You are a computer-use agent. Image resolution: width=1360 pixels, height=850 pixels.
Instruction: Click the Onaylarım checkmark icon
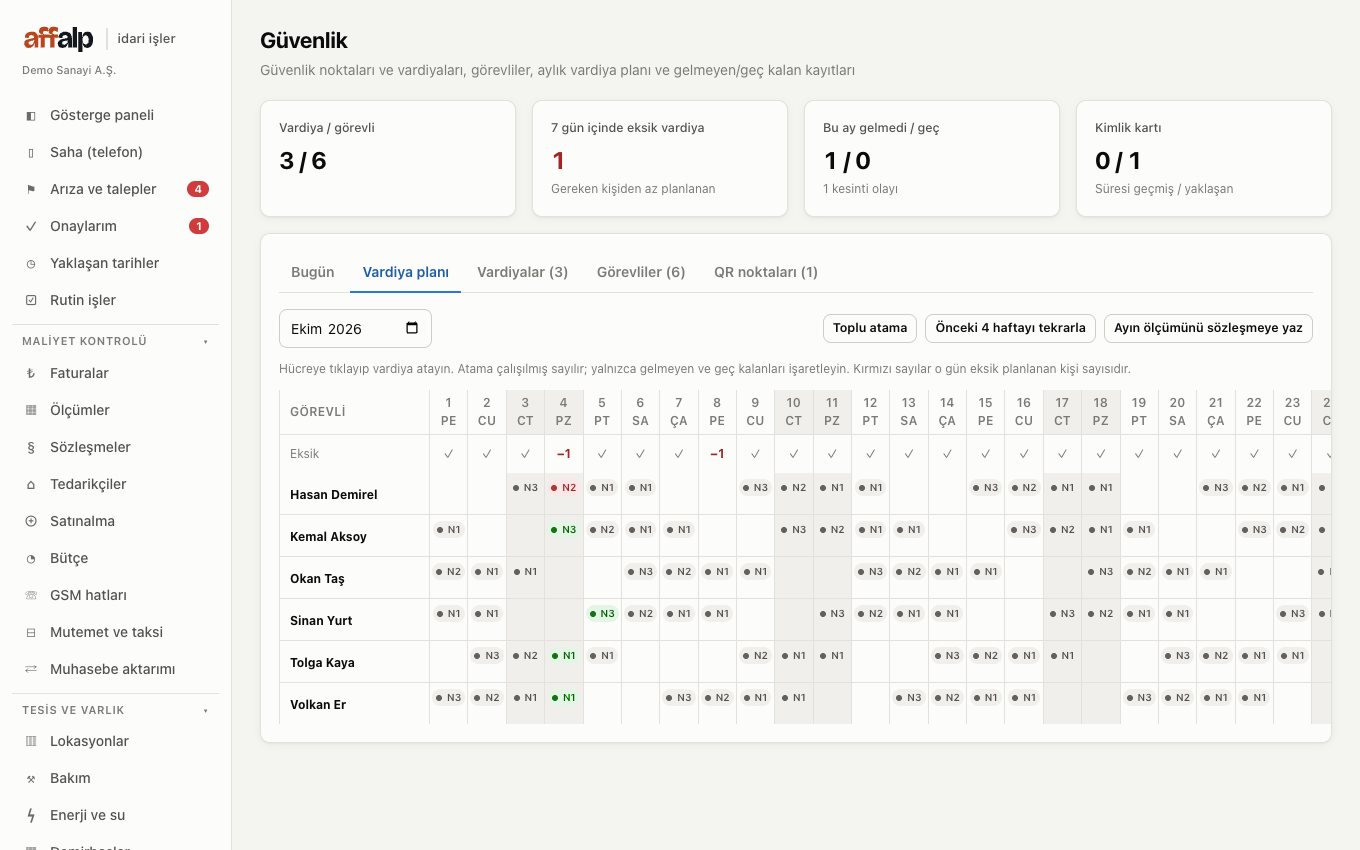click(31, 226)
